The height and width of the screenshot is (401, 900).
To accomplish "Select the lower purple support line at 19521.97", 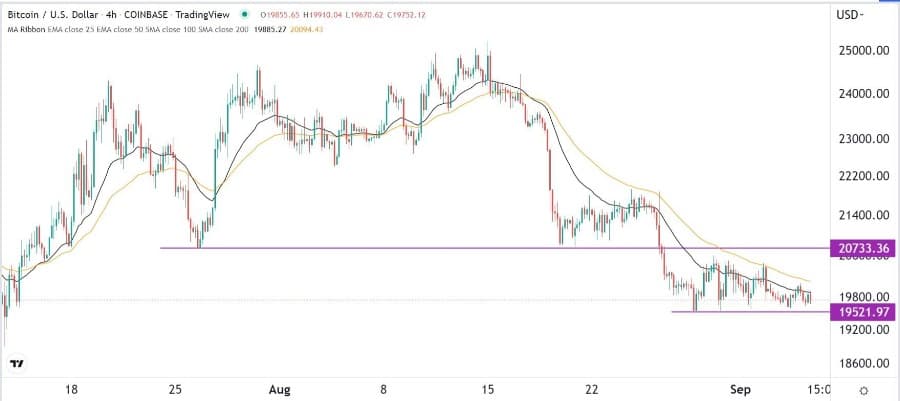I will (751, 312).
